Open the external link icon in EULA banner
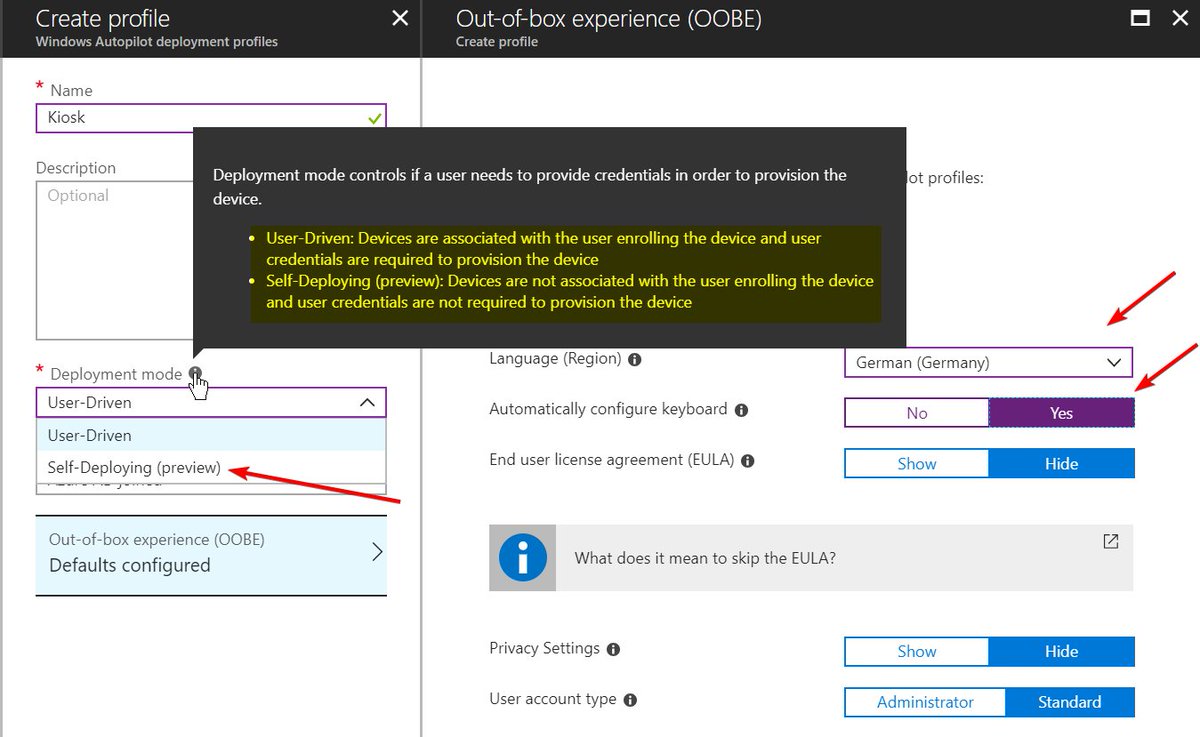Image resolution: width=1200 pixels, height=737 pixels. 1110,541
